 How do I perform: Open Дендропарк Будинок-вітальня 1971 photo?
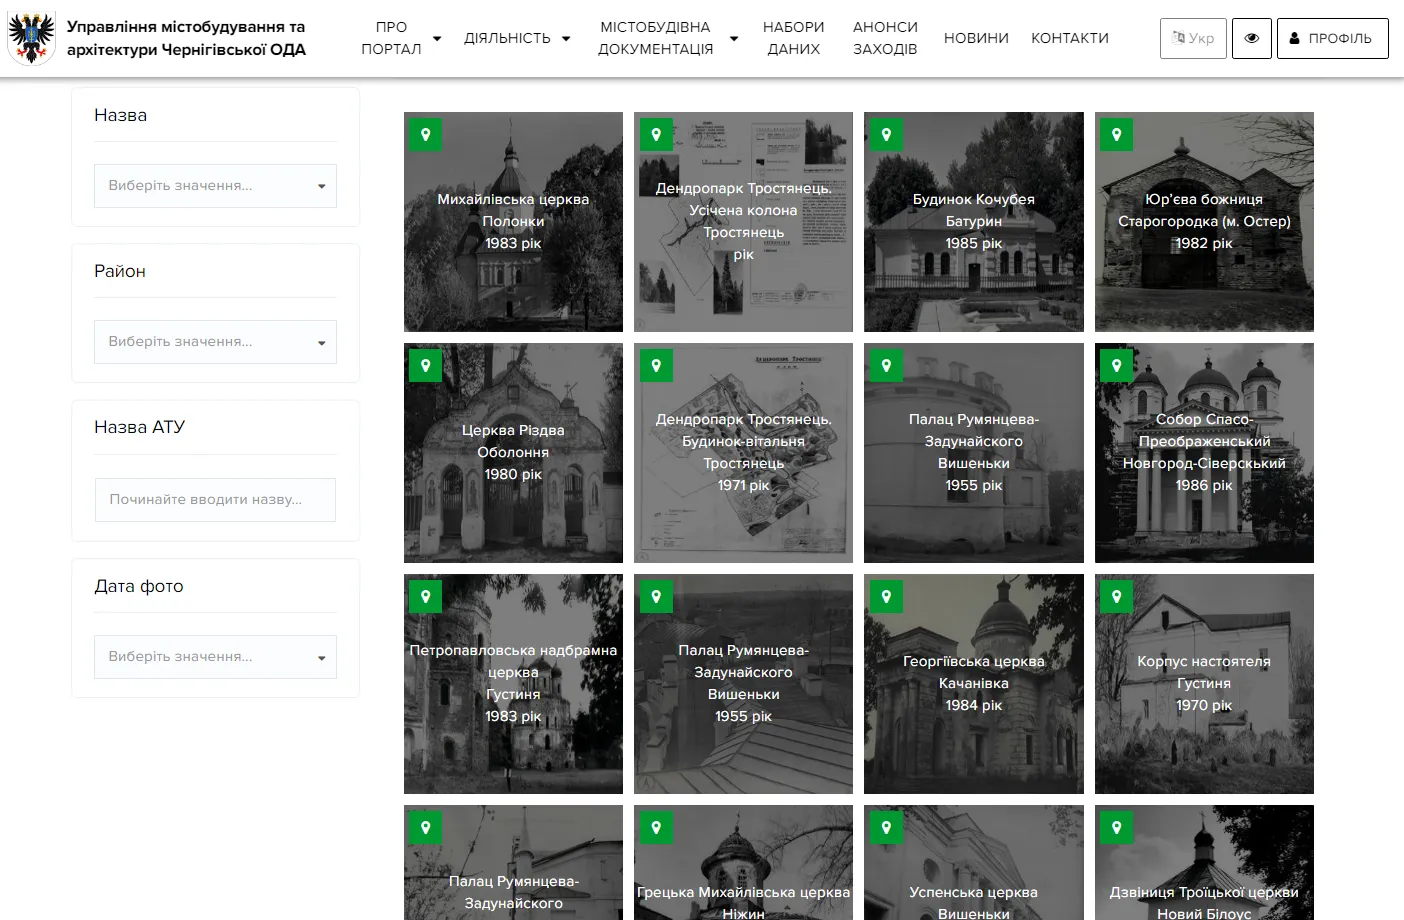[743, 453]
